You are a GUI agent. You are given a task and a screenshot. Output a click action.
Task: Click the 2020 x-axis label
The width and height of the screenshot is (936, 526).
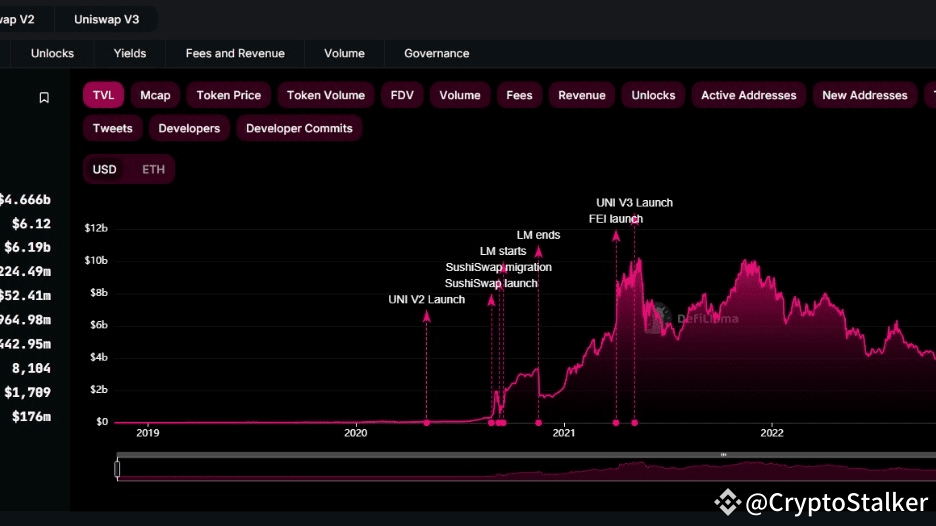[x=356, y=433]
